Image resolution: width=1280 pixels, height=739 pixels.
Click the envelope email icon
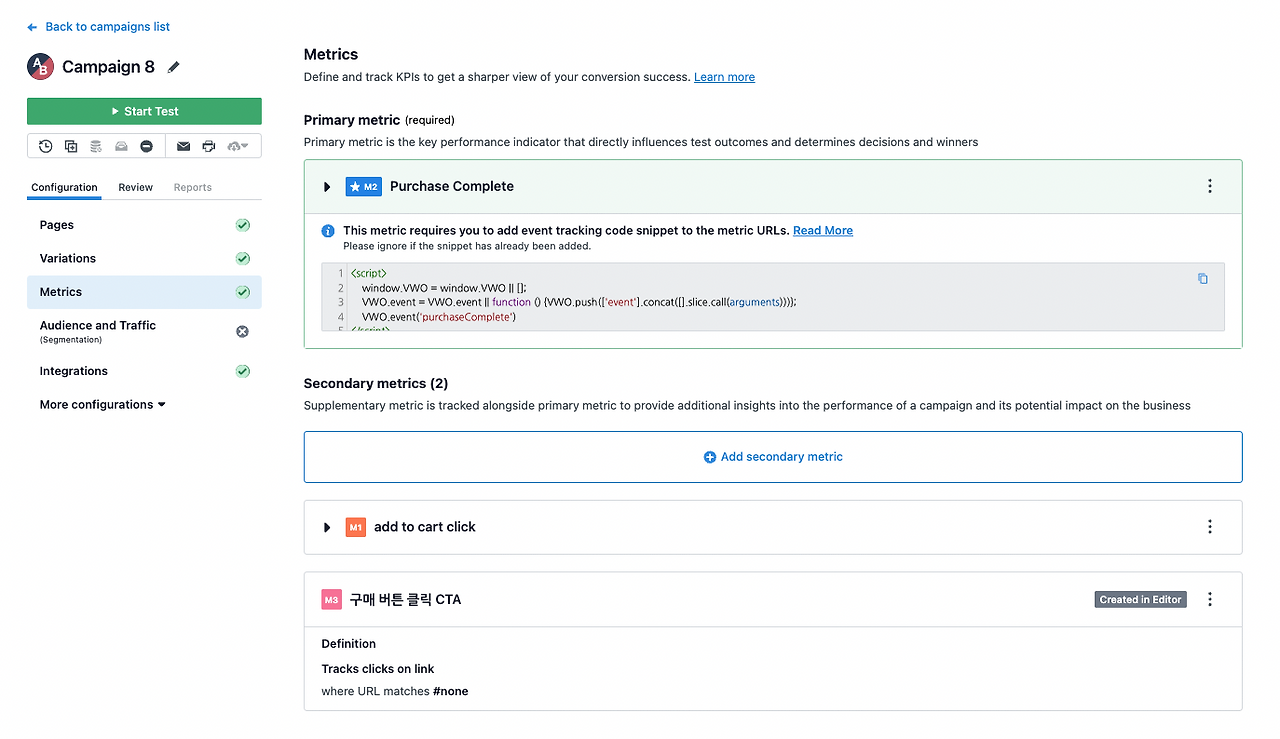(x=183, y=146)
